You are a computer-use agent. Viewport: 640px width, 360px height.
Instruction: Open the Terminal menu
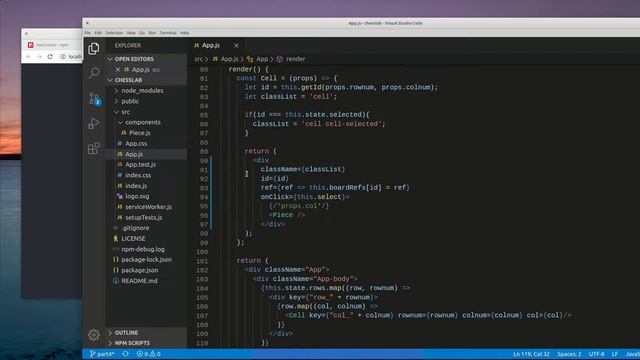[x=168, y=33]
